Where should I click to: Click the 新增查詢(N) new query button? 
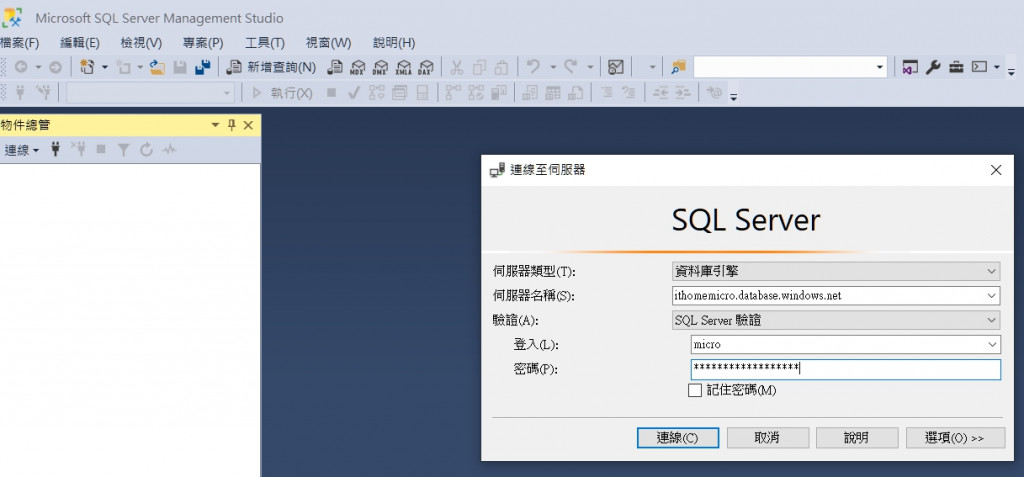tap(271, 67)
